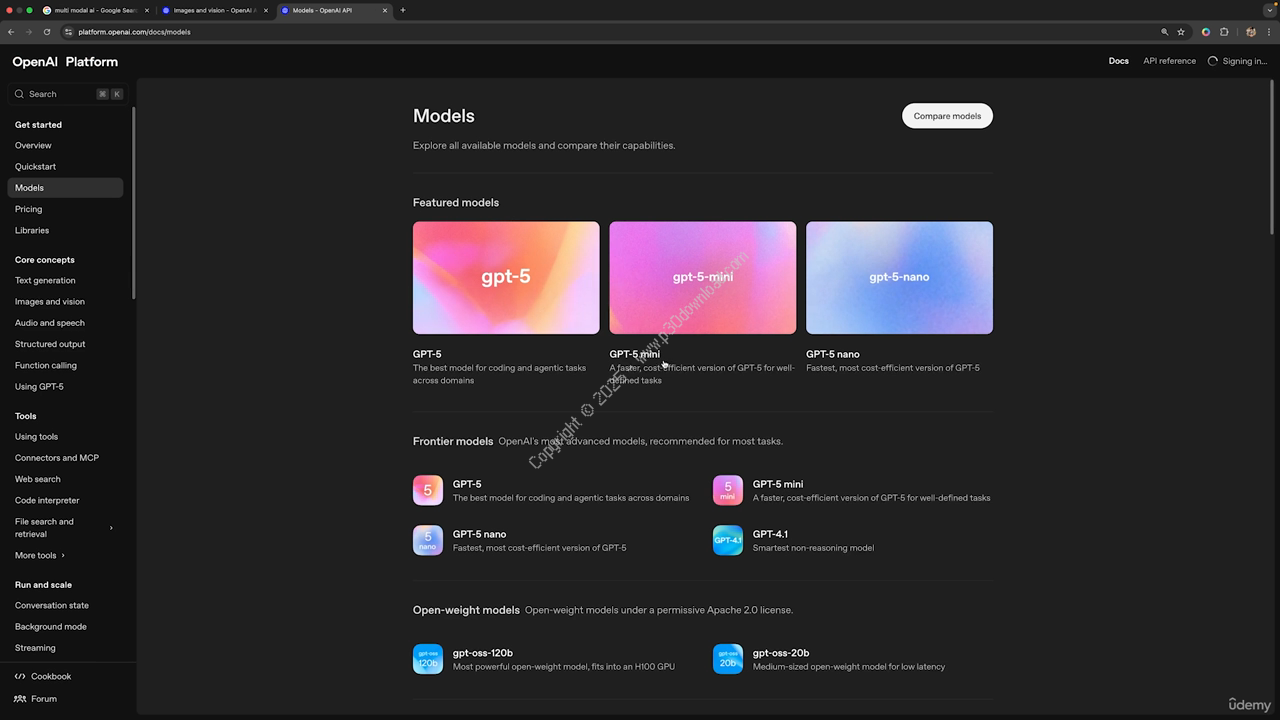Open the gpt-5 featured thumbnail
1280x720 pixels.
506,278
